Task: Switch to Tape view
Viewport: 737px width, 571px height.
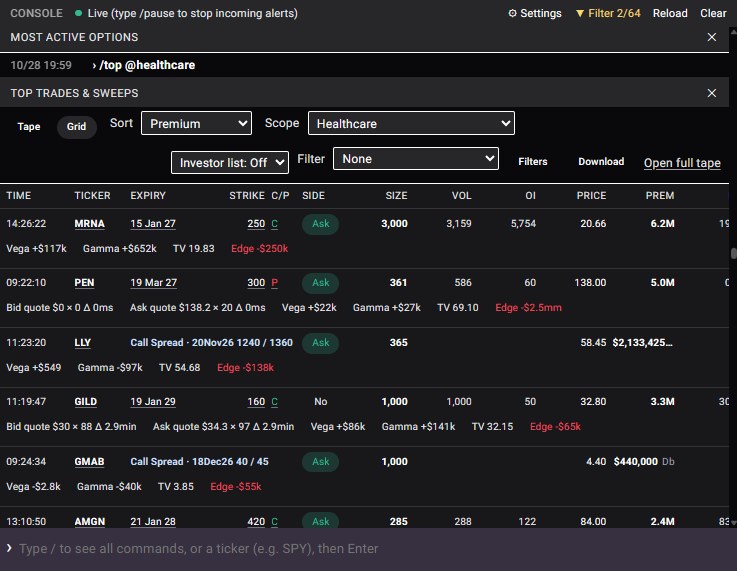Action: [x=29, y=126]
